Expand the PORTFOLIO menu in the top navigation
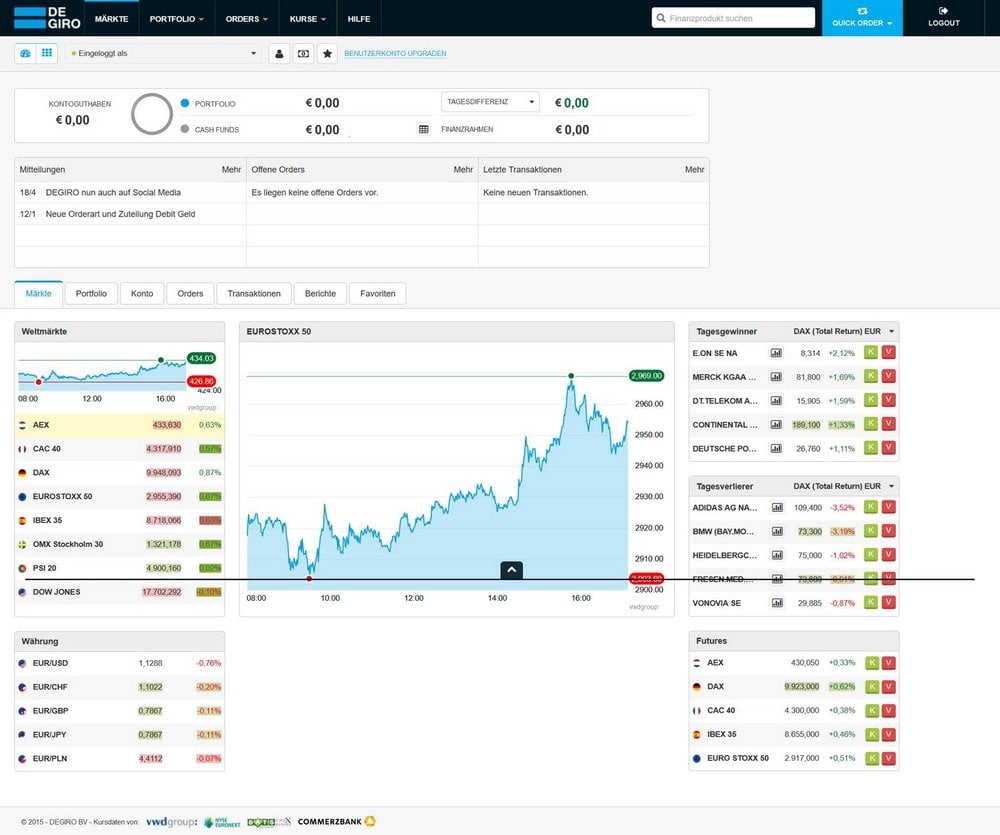 coord(177,19)
